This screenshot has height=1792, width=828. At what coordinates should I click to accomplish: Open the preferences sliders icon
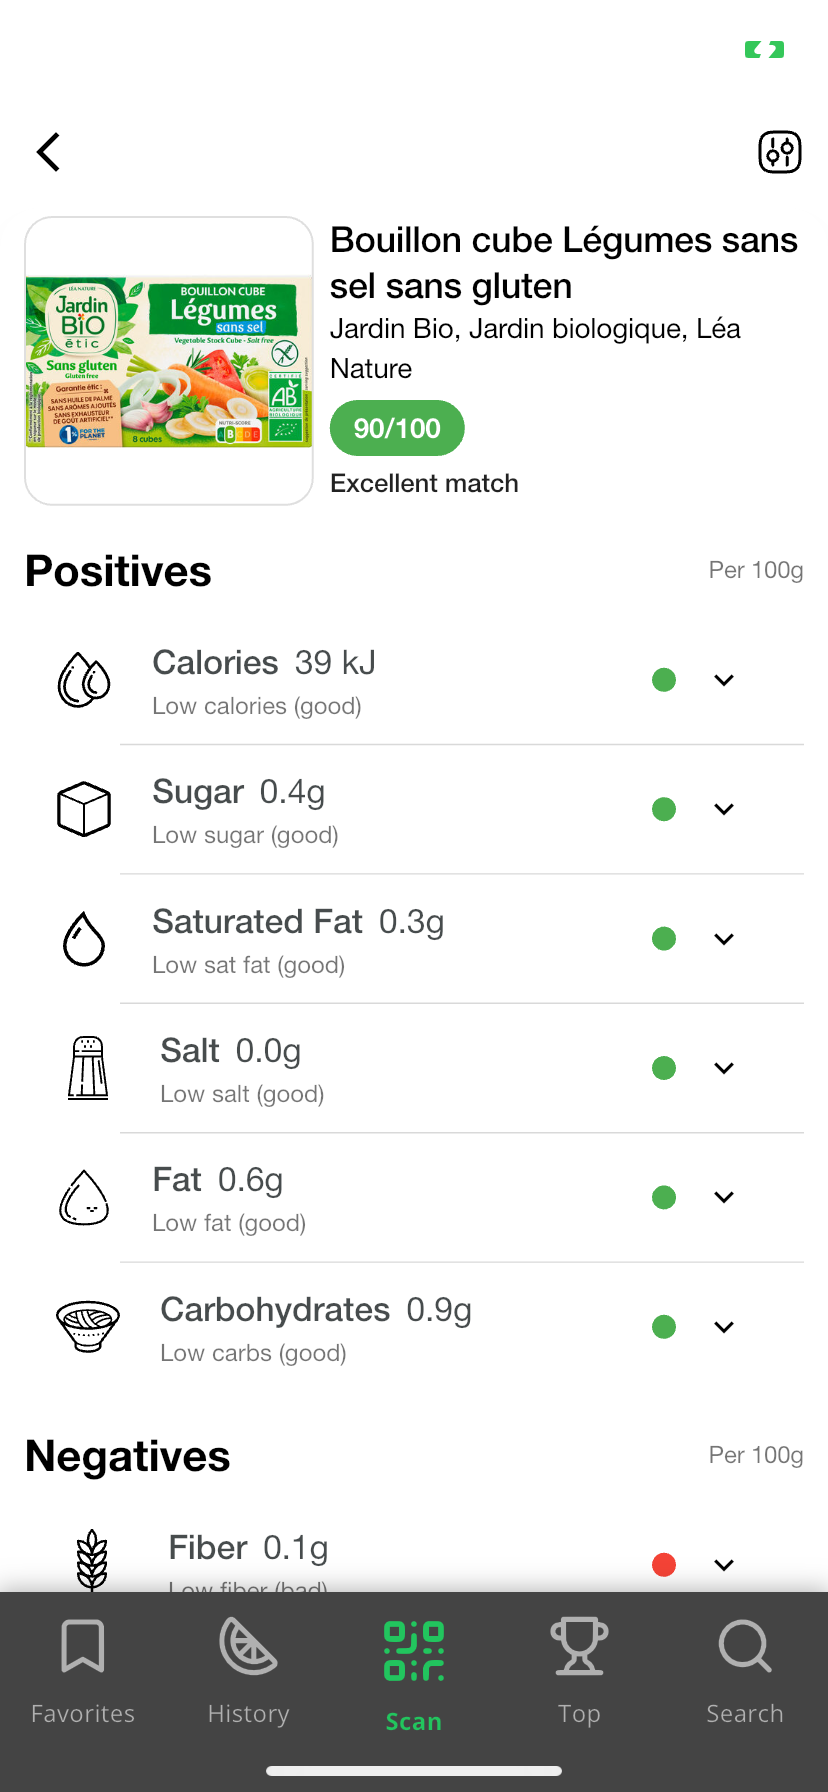(779, 152)
